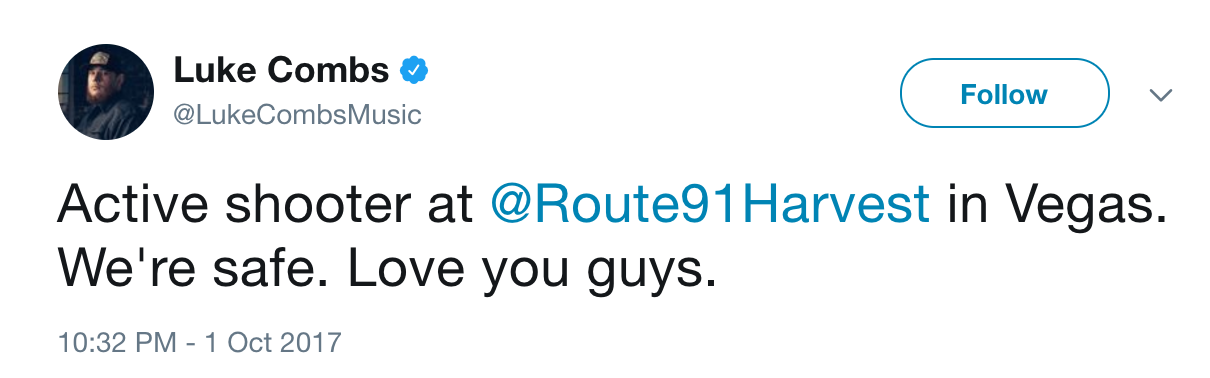Click the blue verified badge checkmark
Screen dimensions: 1210x378
[x=415, y=71]
